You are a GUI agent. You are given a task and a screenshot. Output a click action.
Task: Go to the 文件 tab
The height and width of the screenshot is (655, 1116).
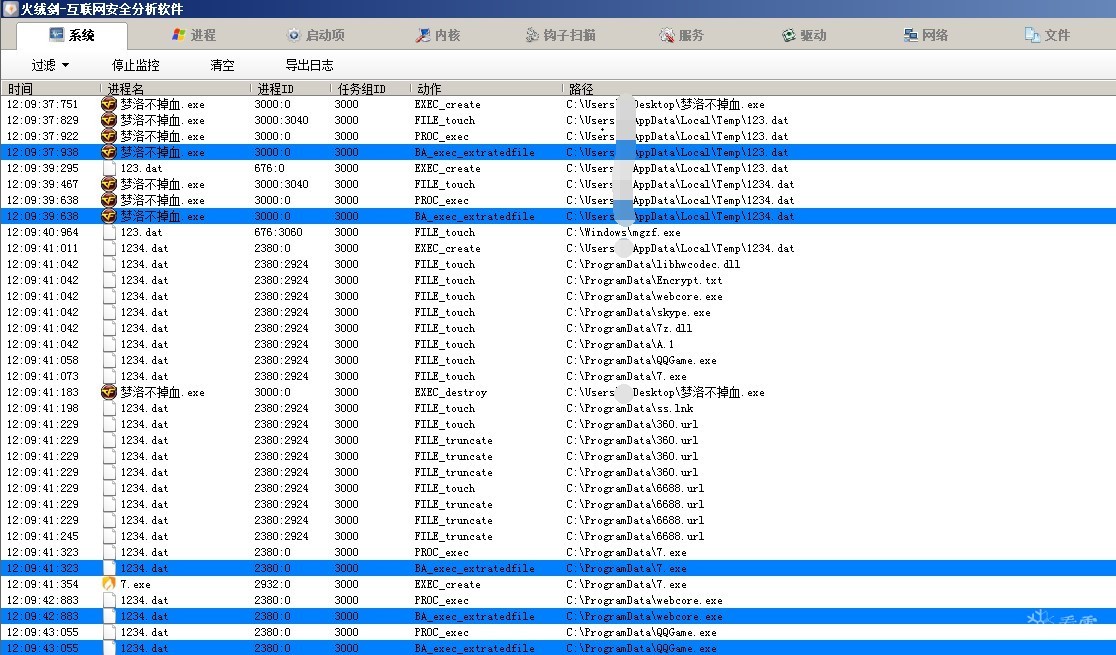pyautogui.click(x=1047, y=35)
